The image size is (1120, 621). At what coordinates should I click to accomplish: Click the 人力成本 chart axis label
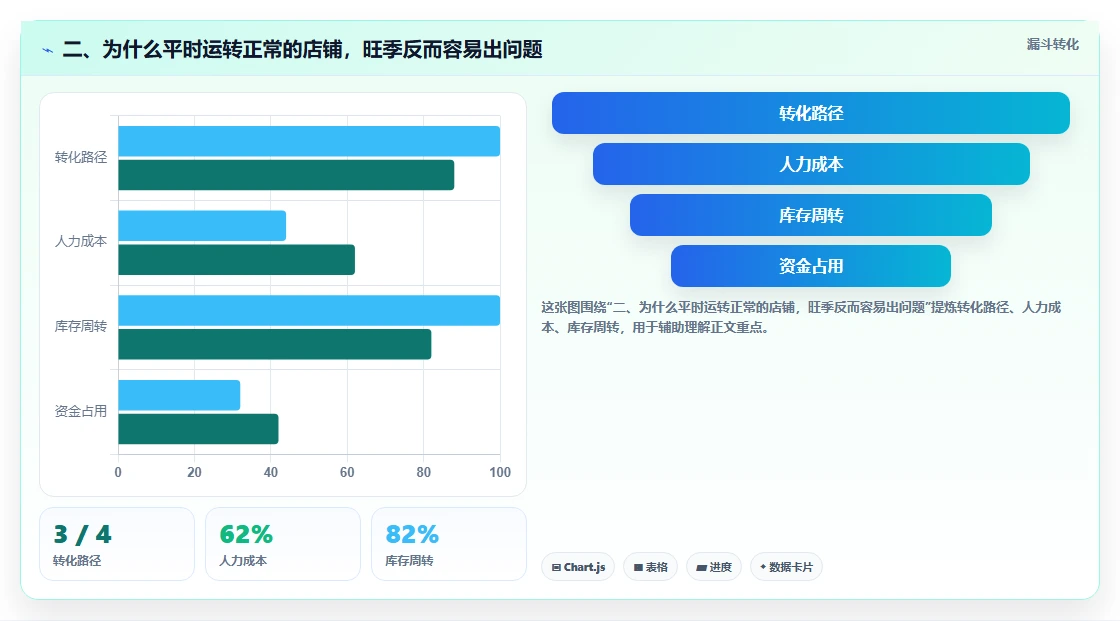[81, 242]
